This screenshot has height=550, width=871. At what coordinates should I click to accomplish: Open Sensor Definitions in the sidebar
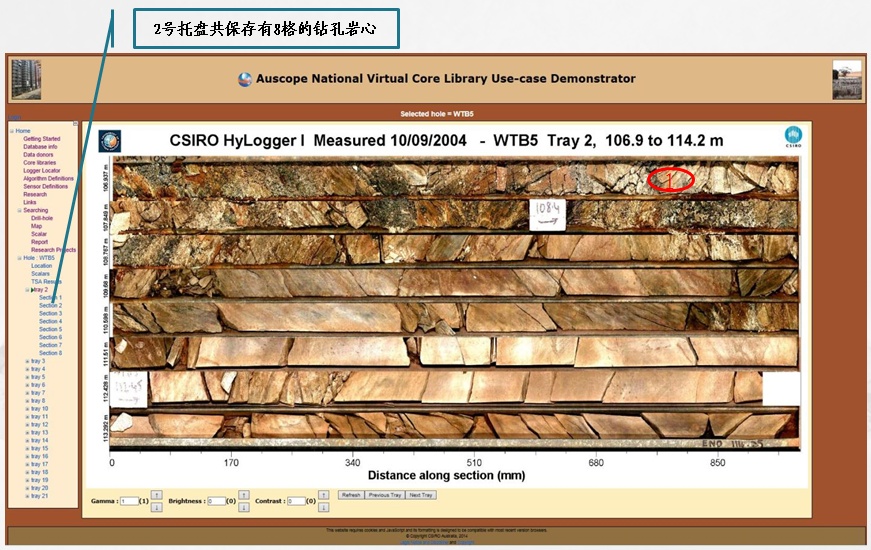pyautogui.click(x=46, y=187)
